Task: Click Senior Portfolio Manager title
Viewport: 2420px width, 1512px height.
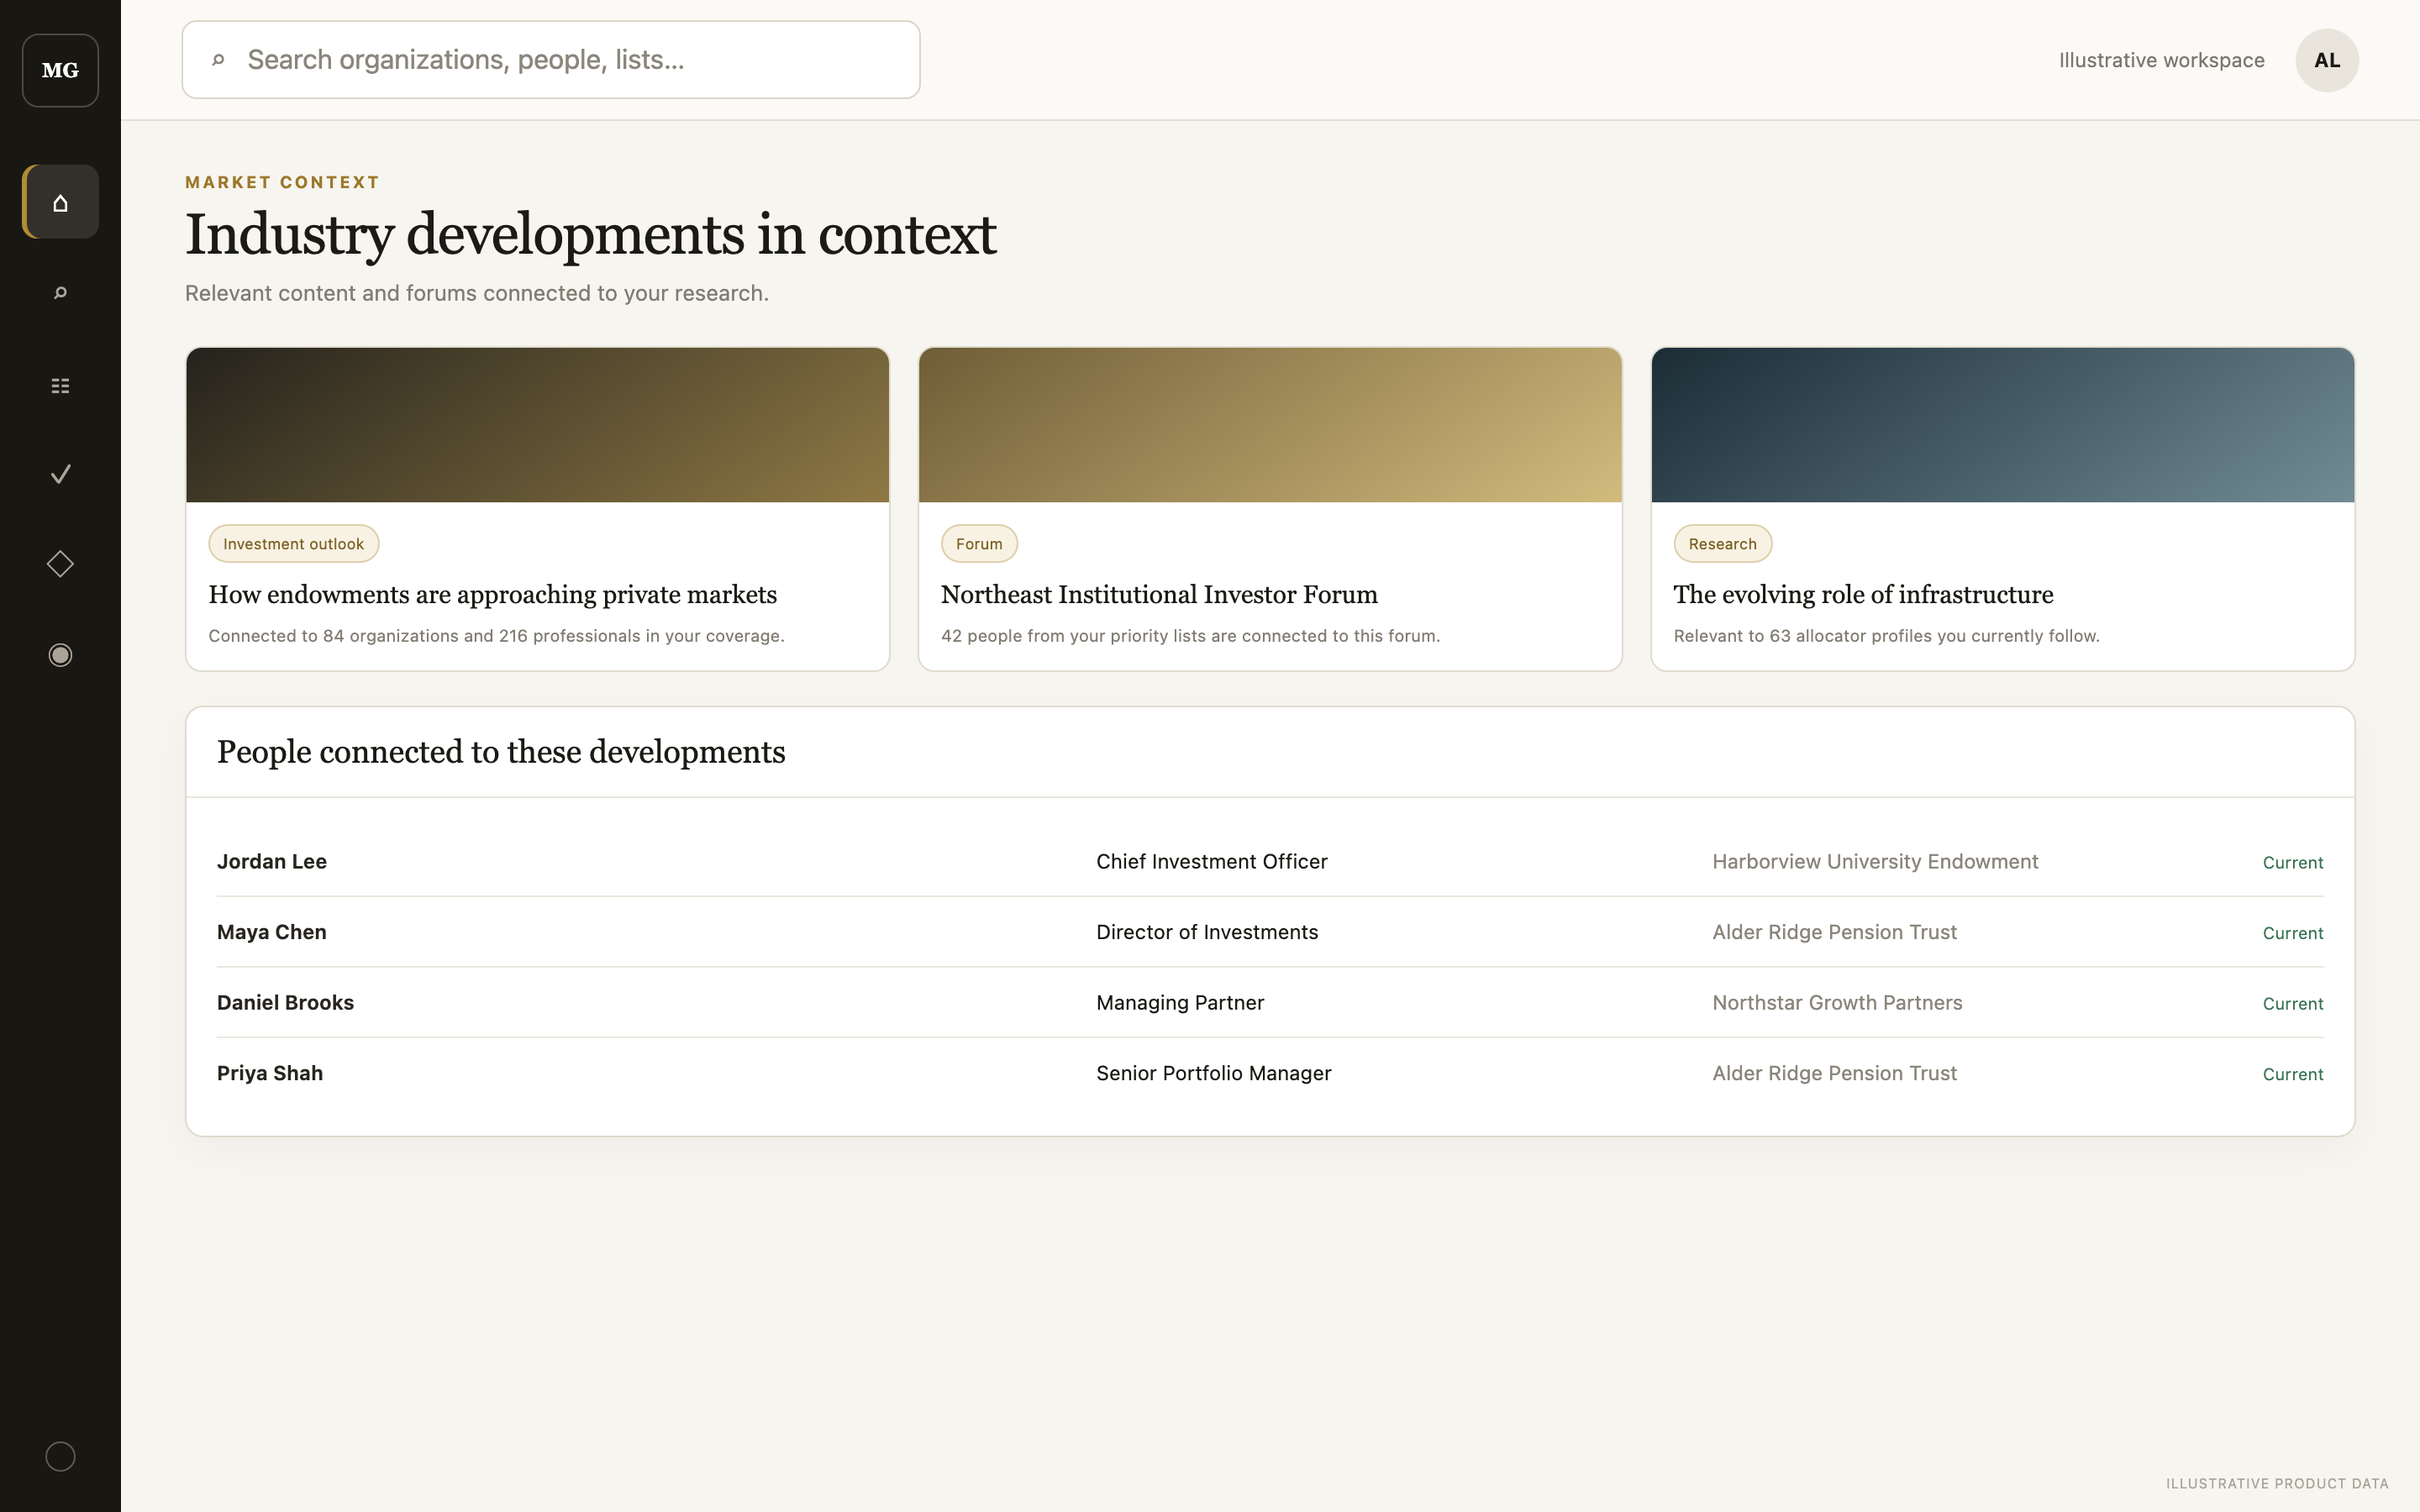Action: (1214, 1073)
